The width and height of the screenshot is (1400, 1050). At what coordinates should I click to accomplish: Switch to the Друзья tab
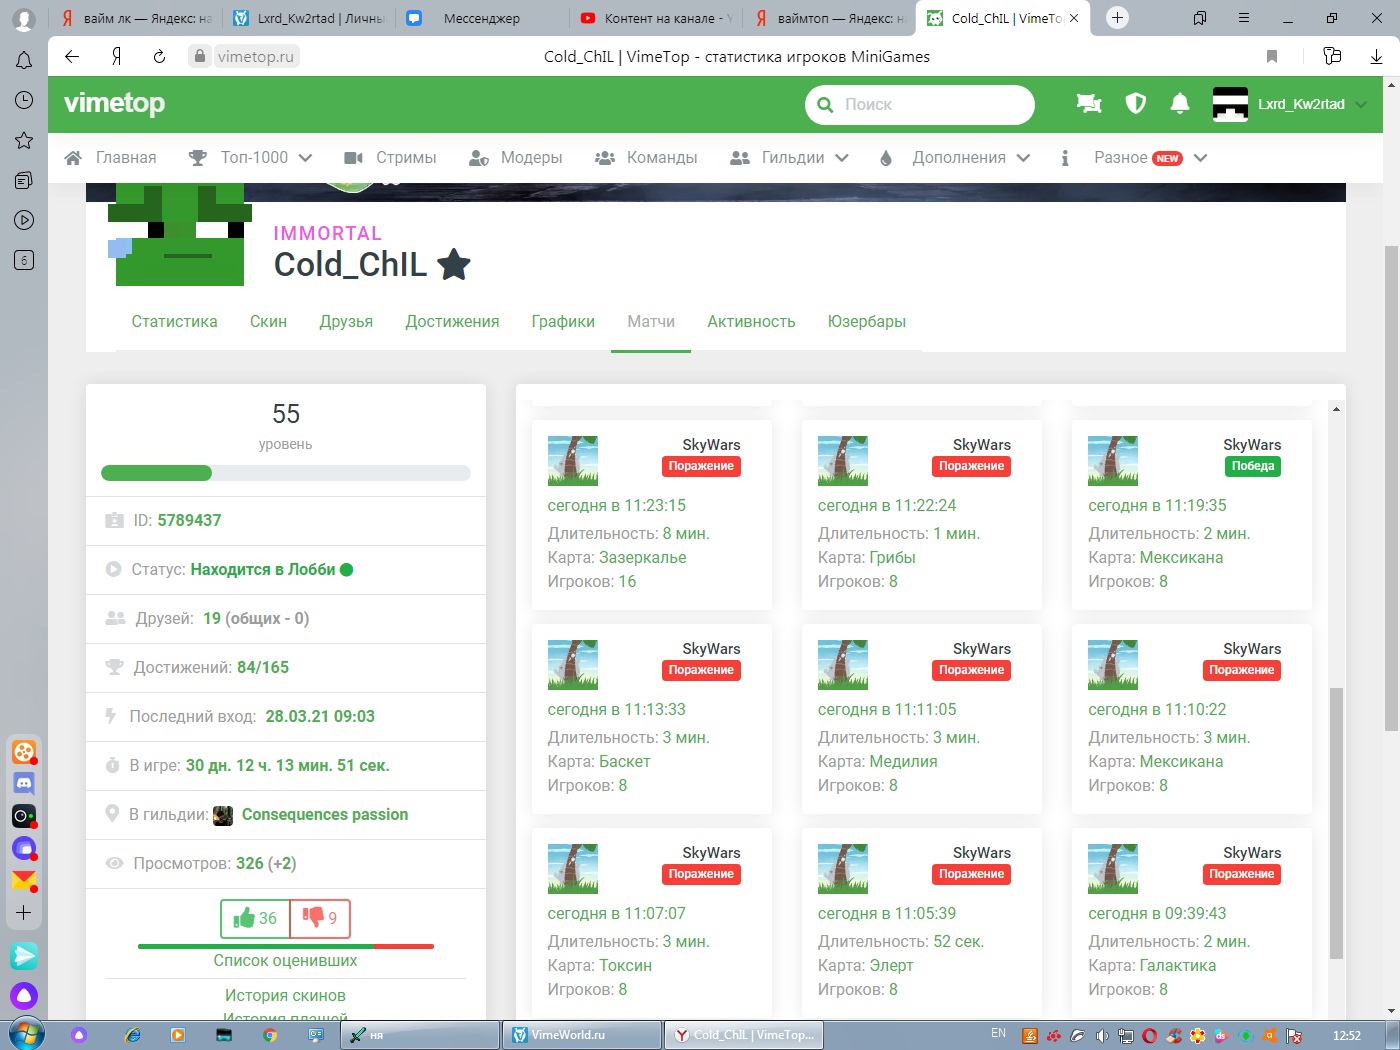[x=346, y=321]
